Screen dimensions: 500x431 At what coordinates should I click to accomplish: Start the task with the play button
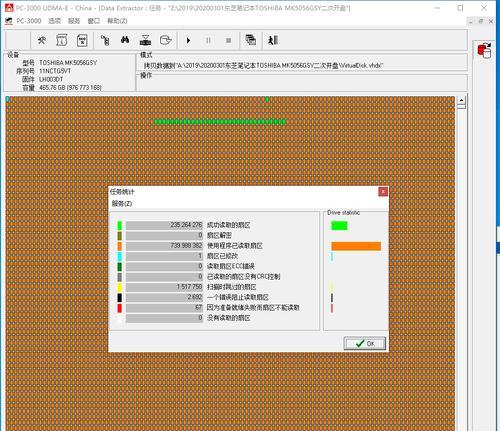pyautogui.click(x=188, y=40)
